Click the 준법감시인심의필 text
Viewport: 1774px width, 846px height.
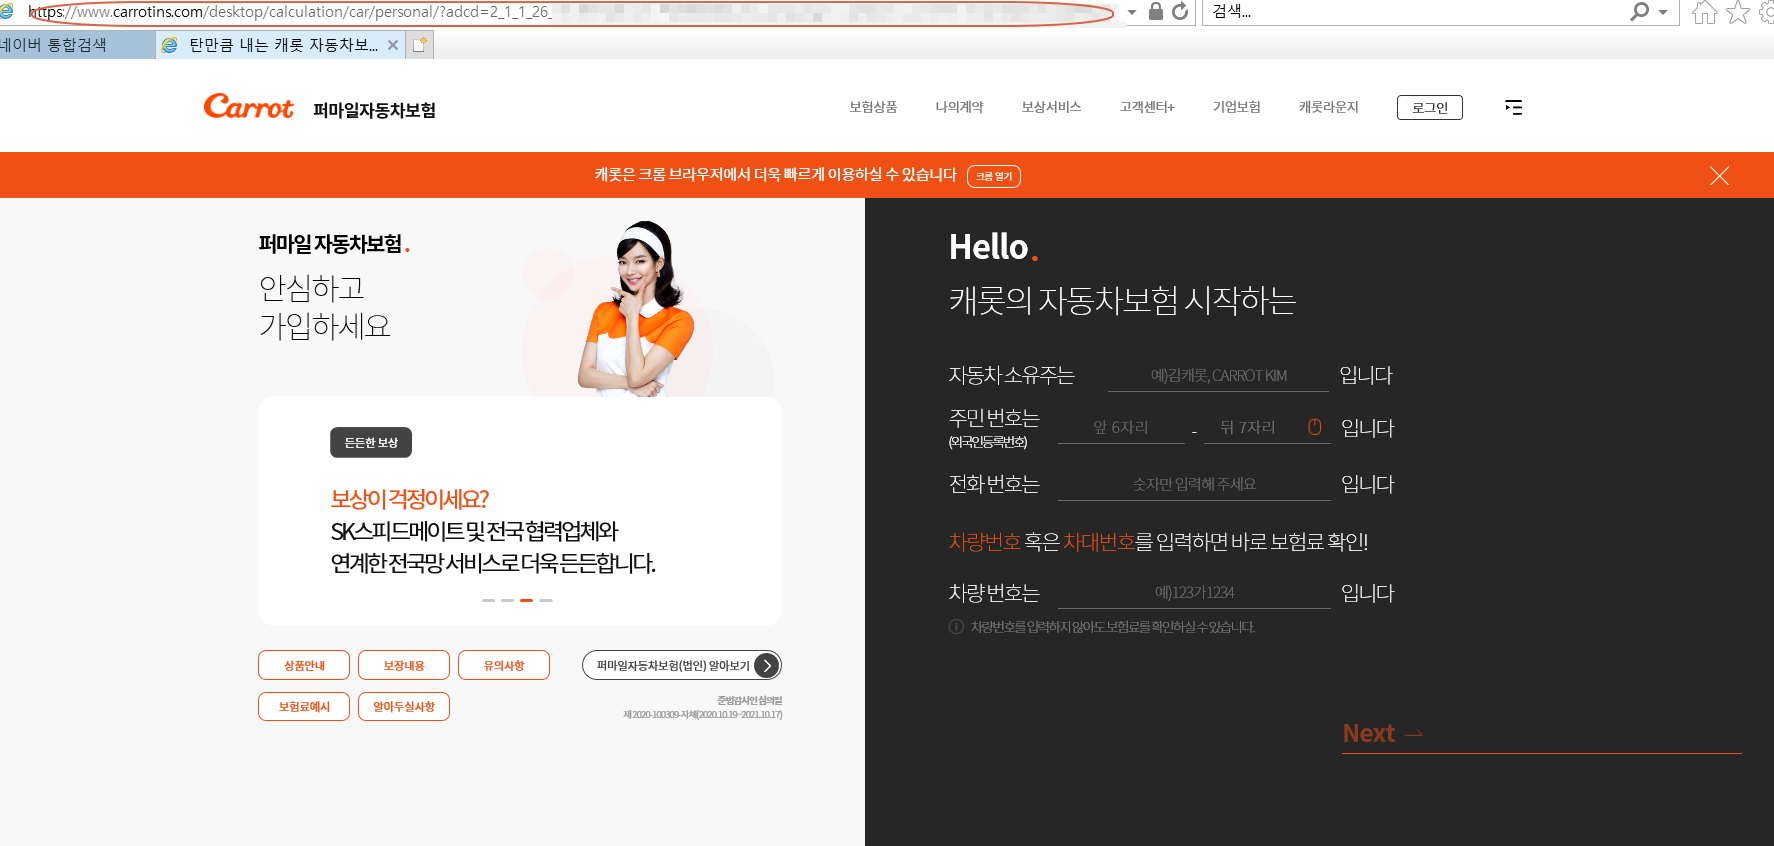click(750, 700)
